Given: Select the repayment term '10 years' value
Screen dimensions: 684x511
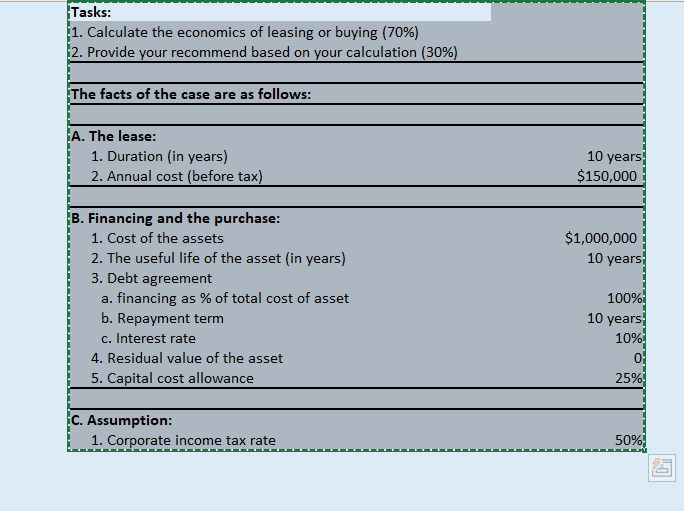Looking at the screenshot, I should (x=614, y=319).
